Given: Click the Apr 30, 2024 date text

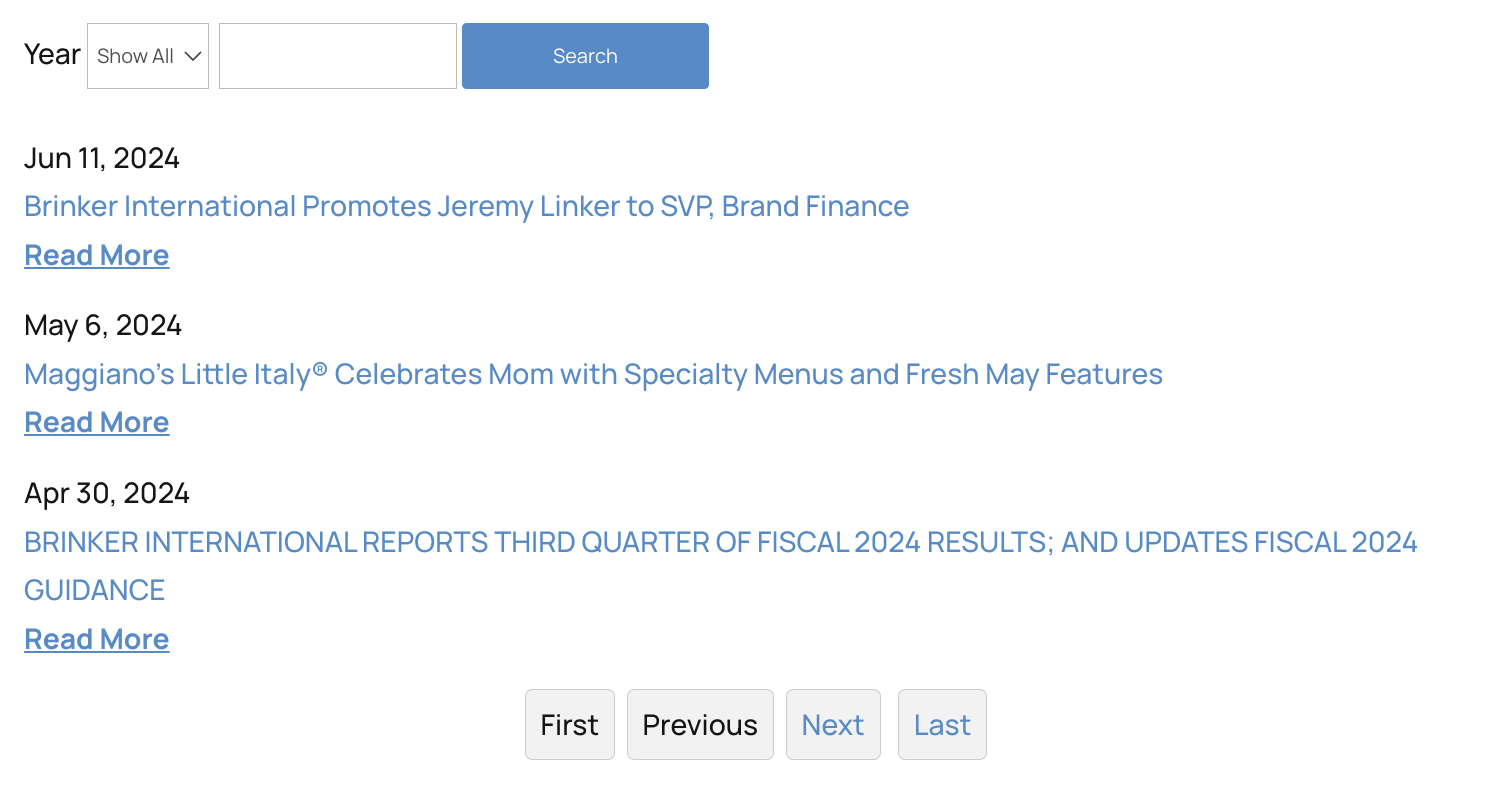Looking at the screenshot, I should [107, 493].
